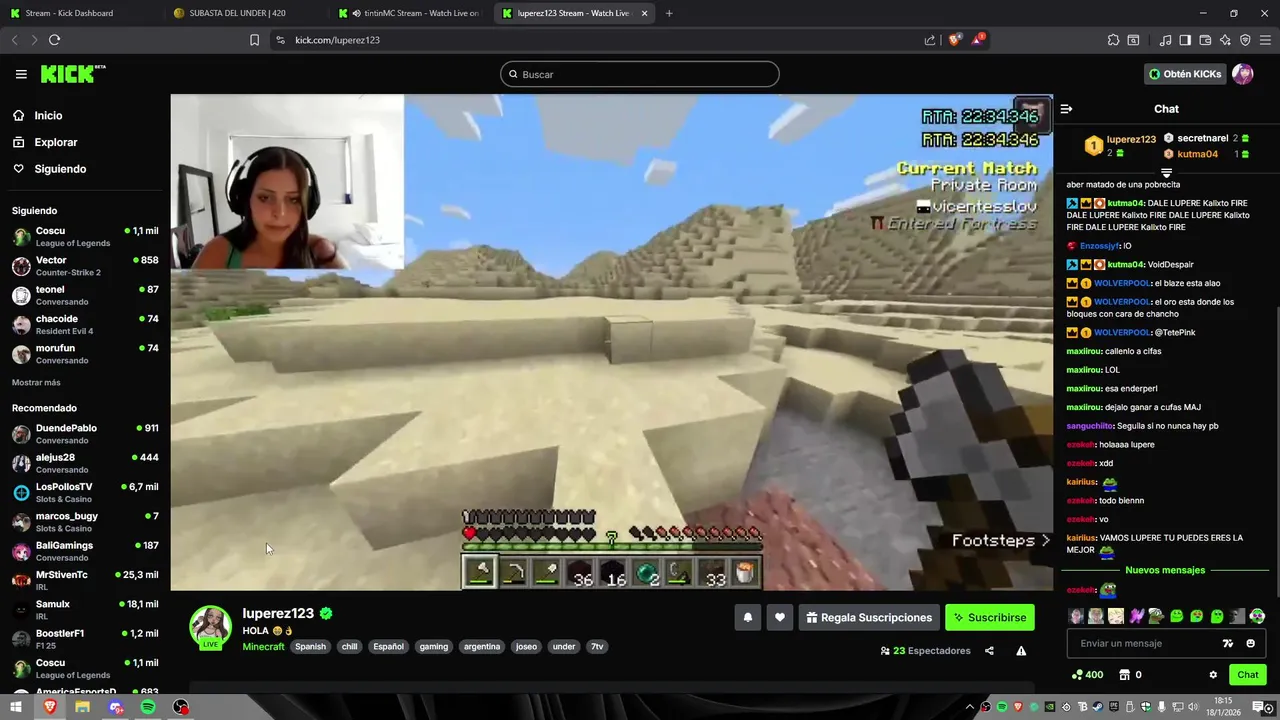1280x720 pixels.
Task: Click the Kick shop icon
Action: pyautogui.click(x=1125, y=675)
